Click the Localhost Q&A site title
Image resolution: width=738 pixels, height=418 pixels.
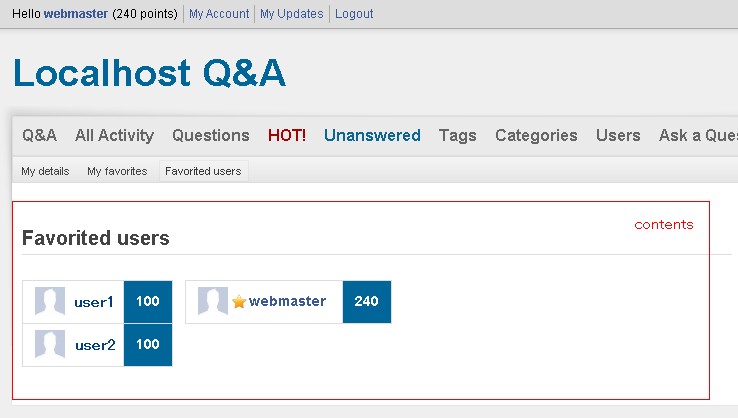coord(150,73)
